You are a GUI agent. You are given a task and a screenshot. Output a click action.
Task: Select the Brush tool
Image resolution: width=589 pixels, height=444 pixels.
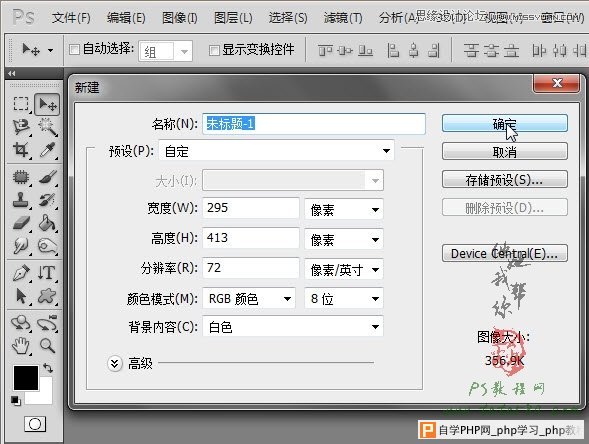tap(47, 177)
